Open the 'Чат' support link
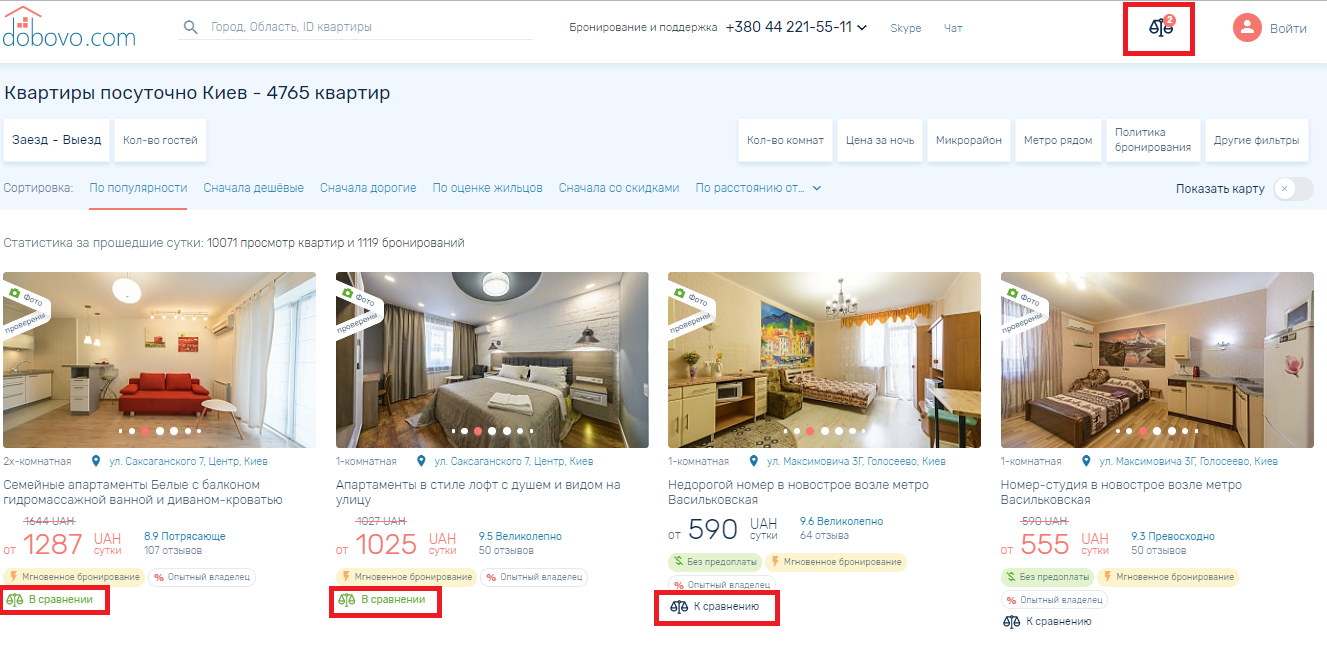1327x654 pixels. point(953,28)
